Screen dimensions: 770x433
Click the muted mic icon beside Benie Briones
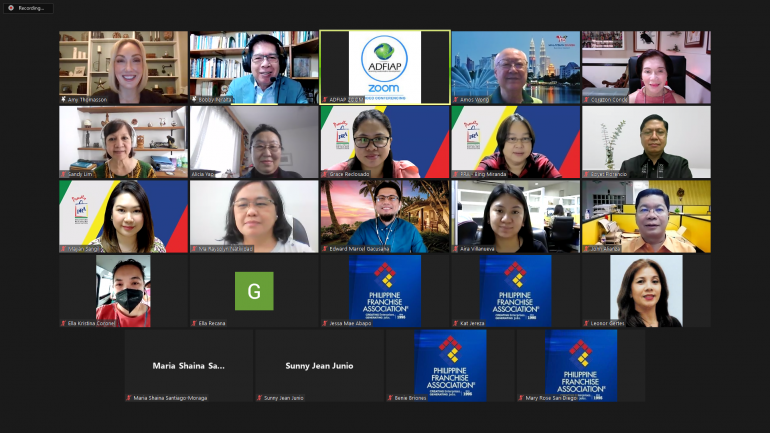pos(390,398)
